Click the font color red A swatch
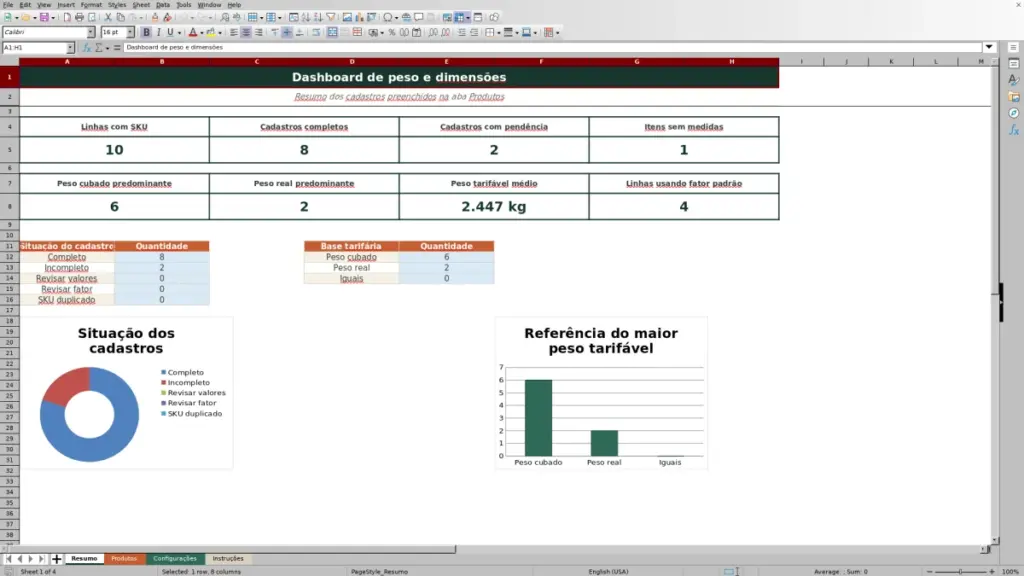 [193, 33]
